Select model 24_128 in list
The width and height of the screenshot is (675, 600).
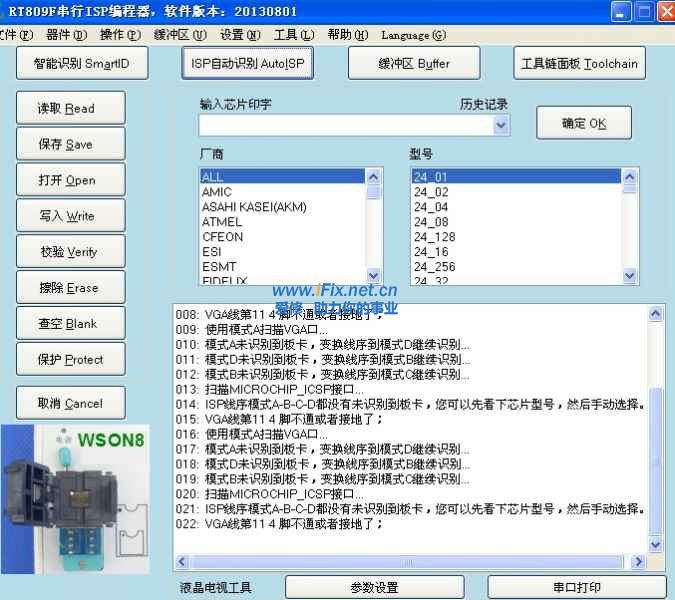pyautogui.click(x=435, y=237)
